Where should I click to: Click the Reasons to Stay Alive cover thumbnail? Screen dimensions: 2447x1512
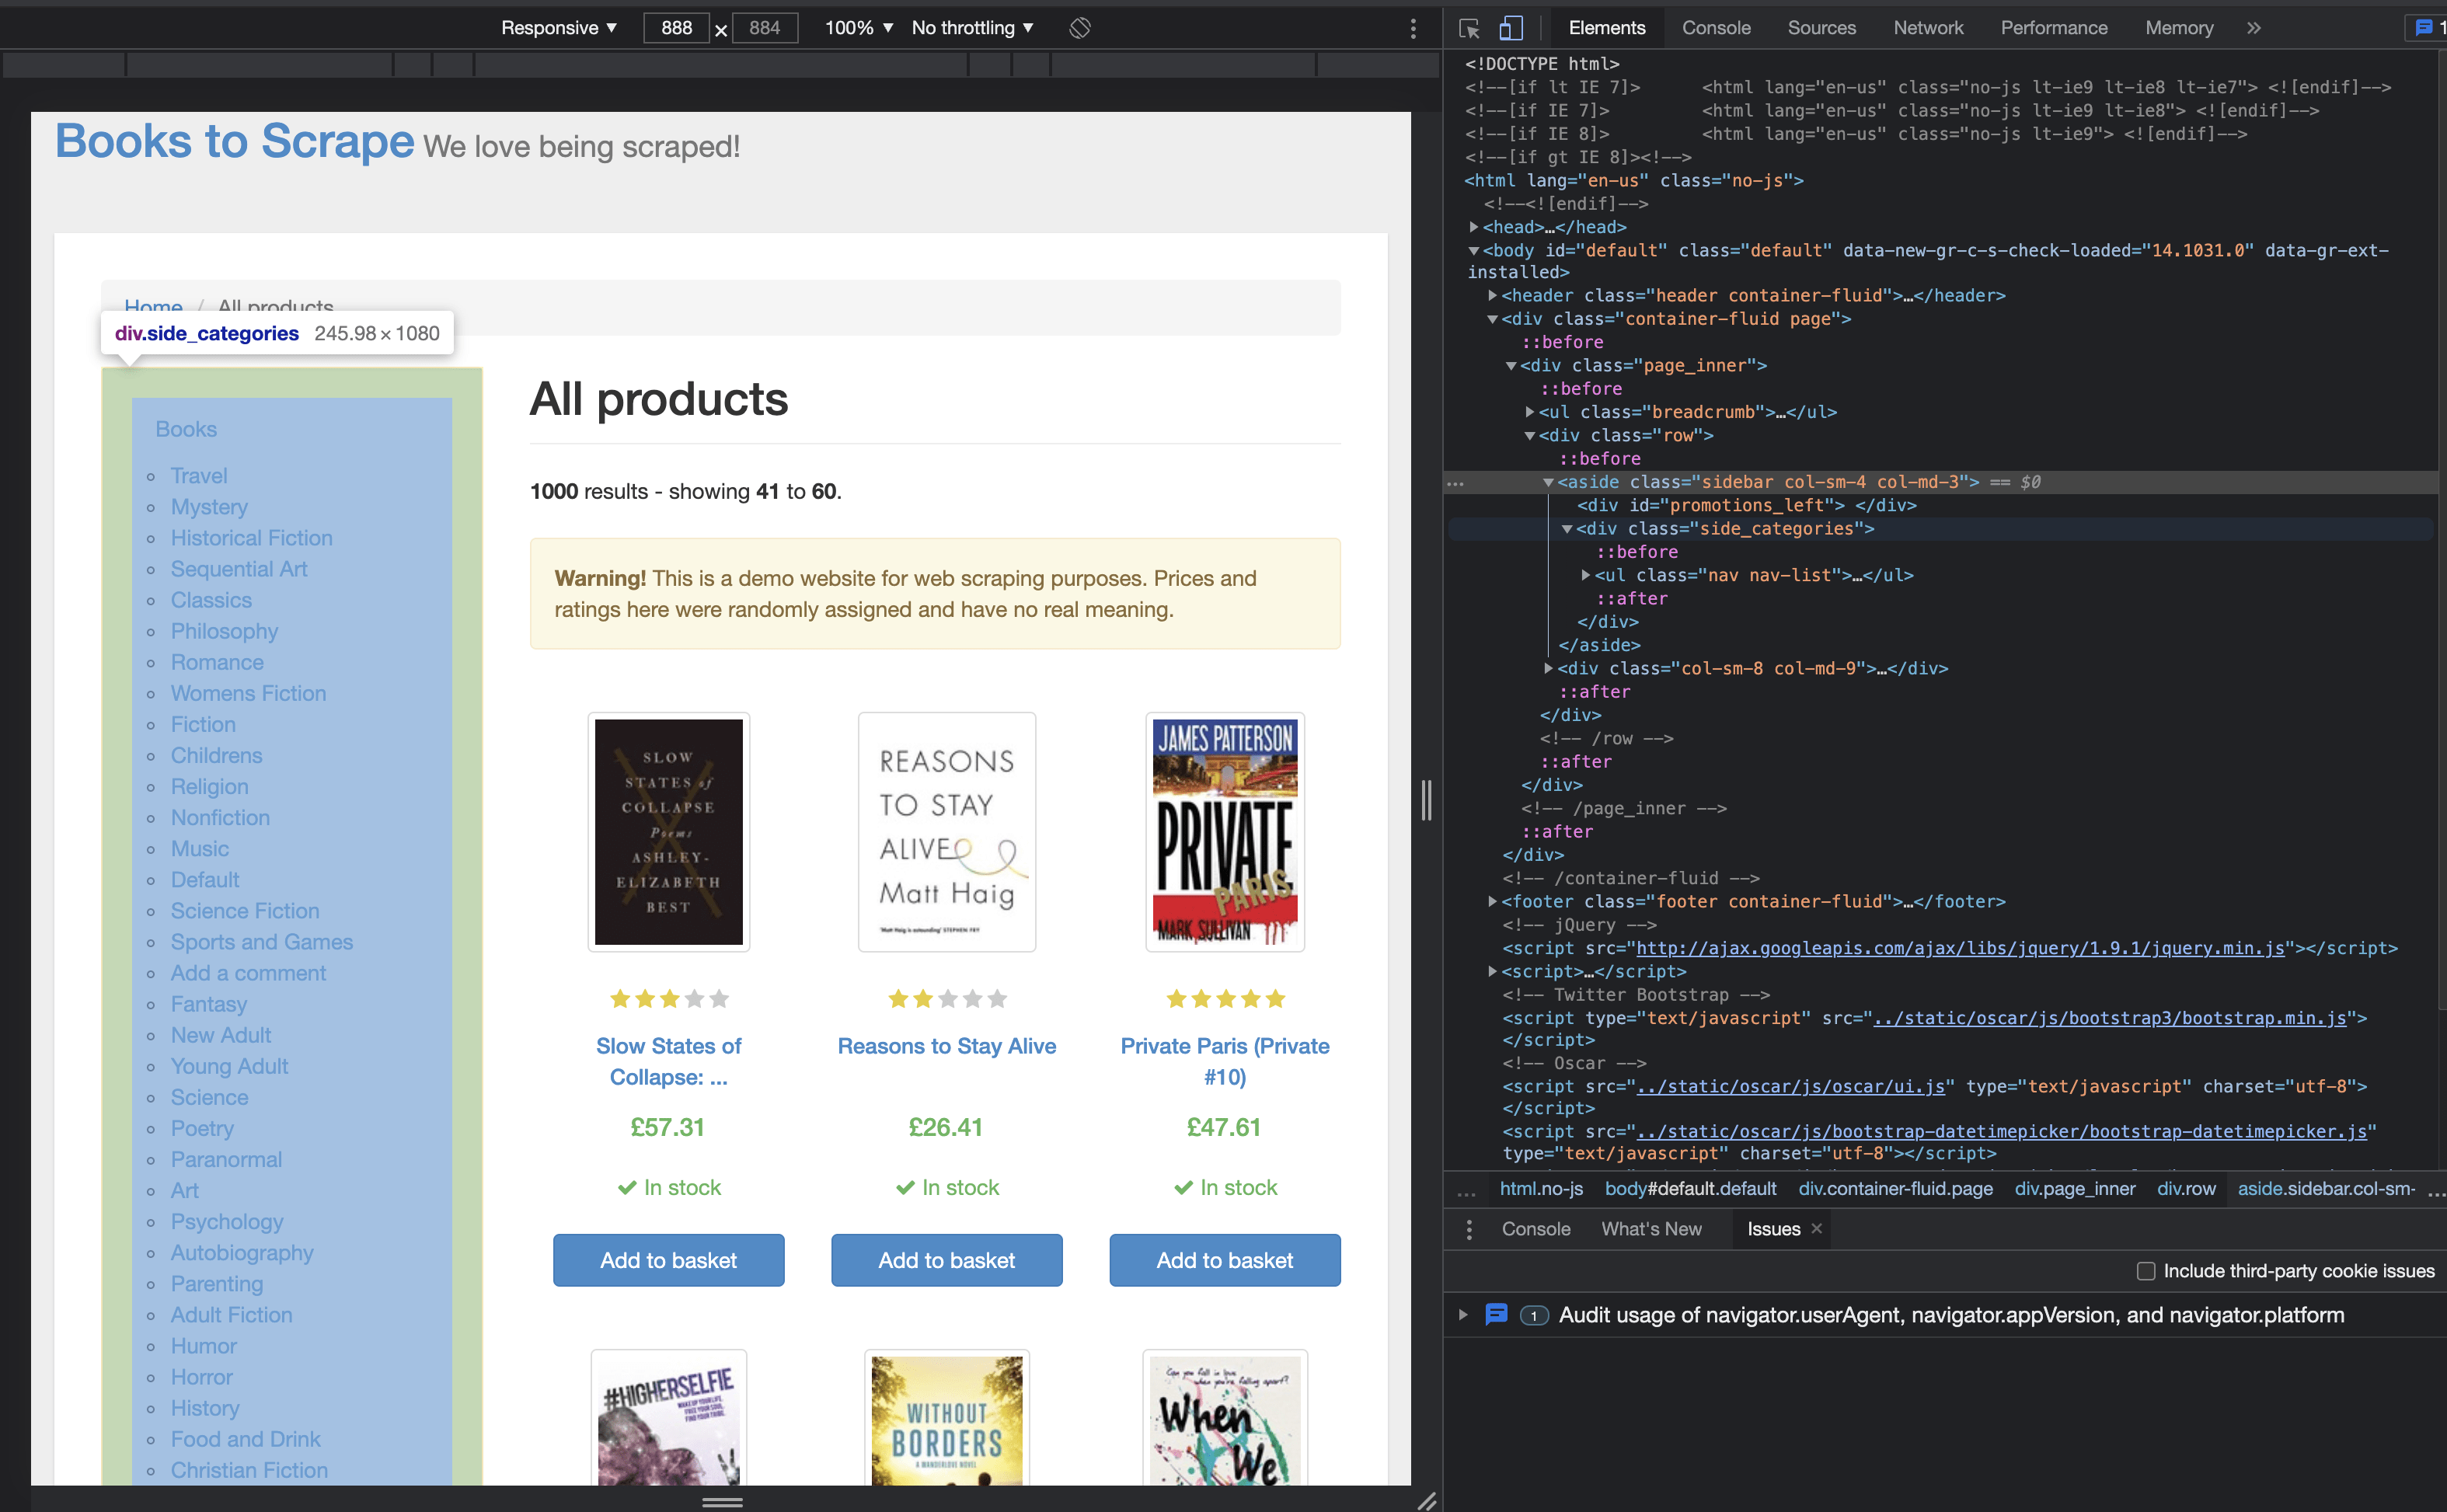[946, 832]
